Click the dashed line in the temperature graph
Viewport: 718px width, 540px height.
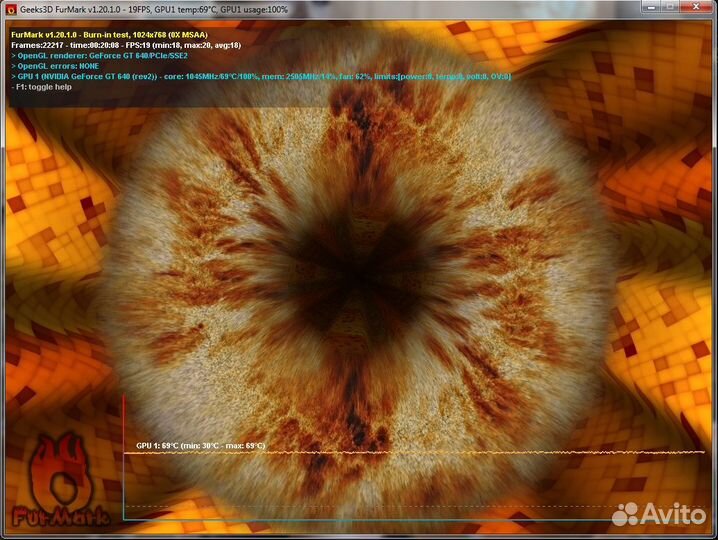pyautogui.click(x=400, y=504)
